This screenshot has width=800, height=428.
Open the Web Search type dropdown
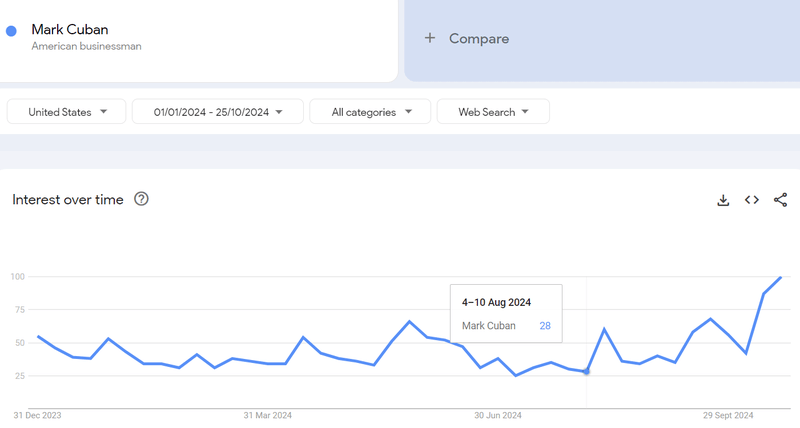pyautogui.click(x=493, y=112)
